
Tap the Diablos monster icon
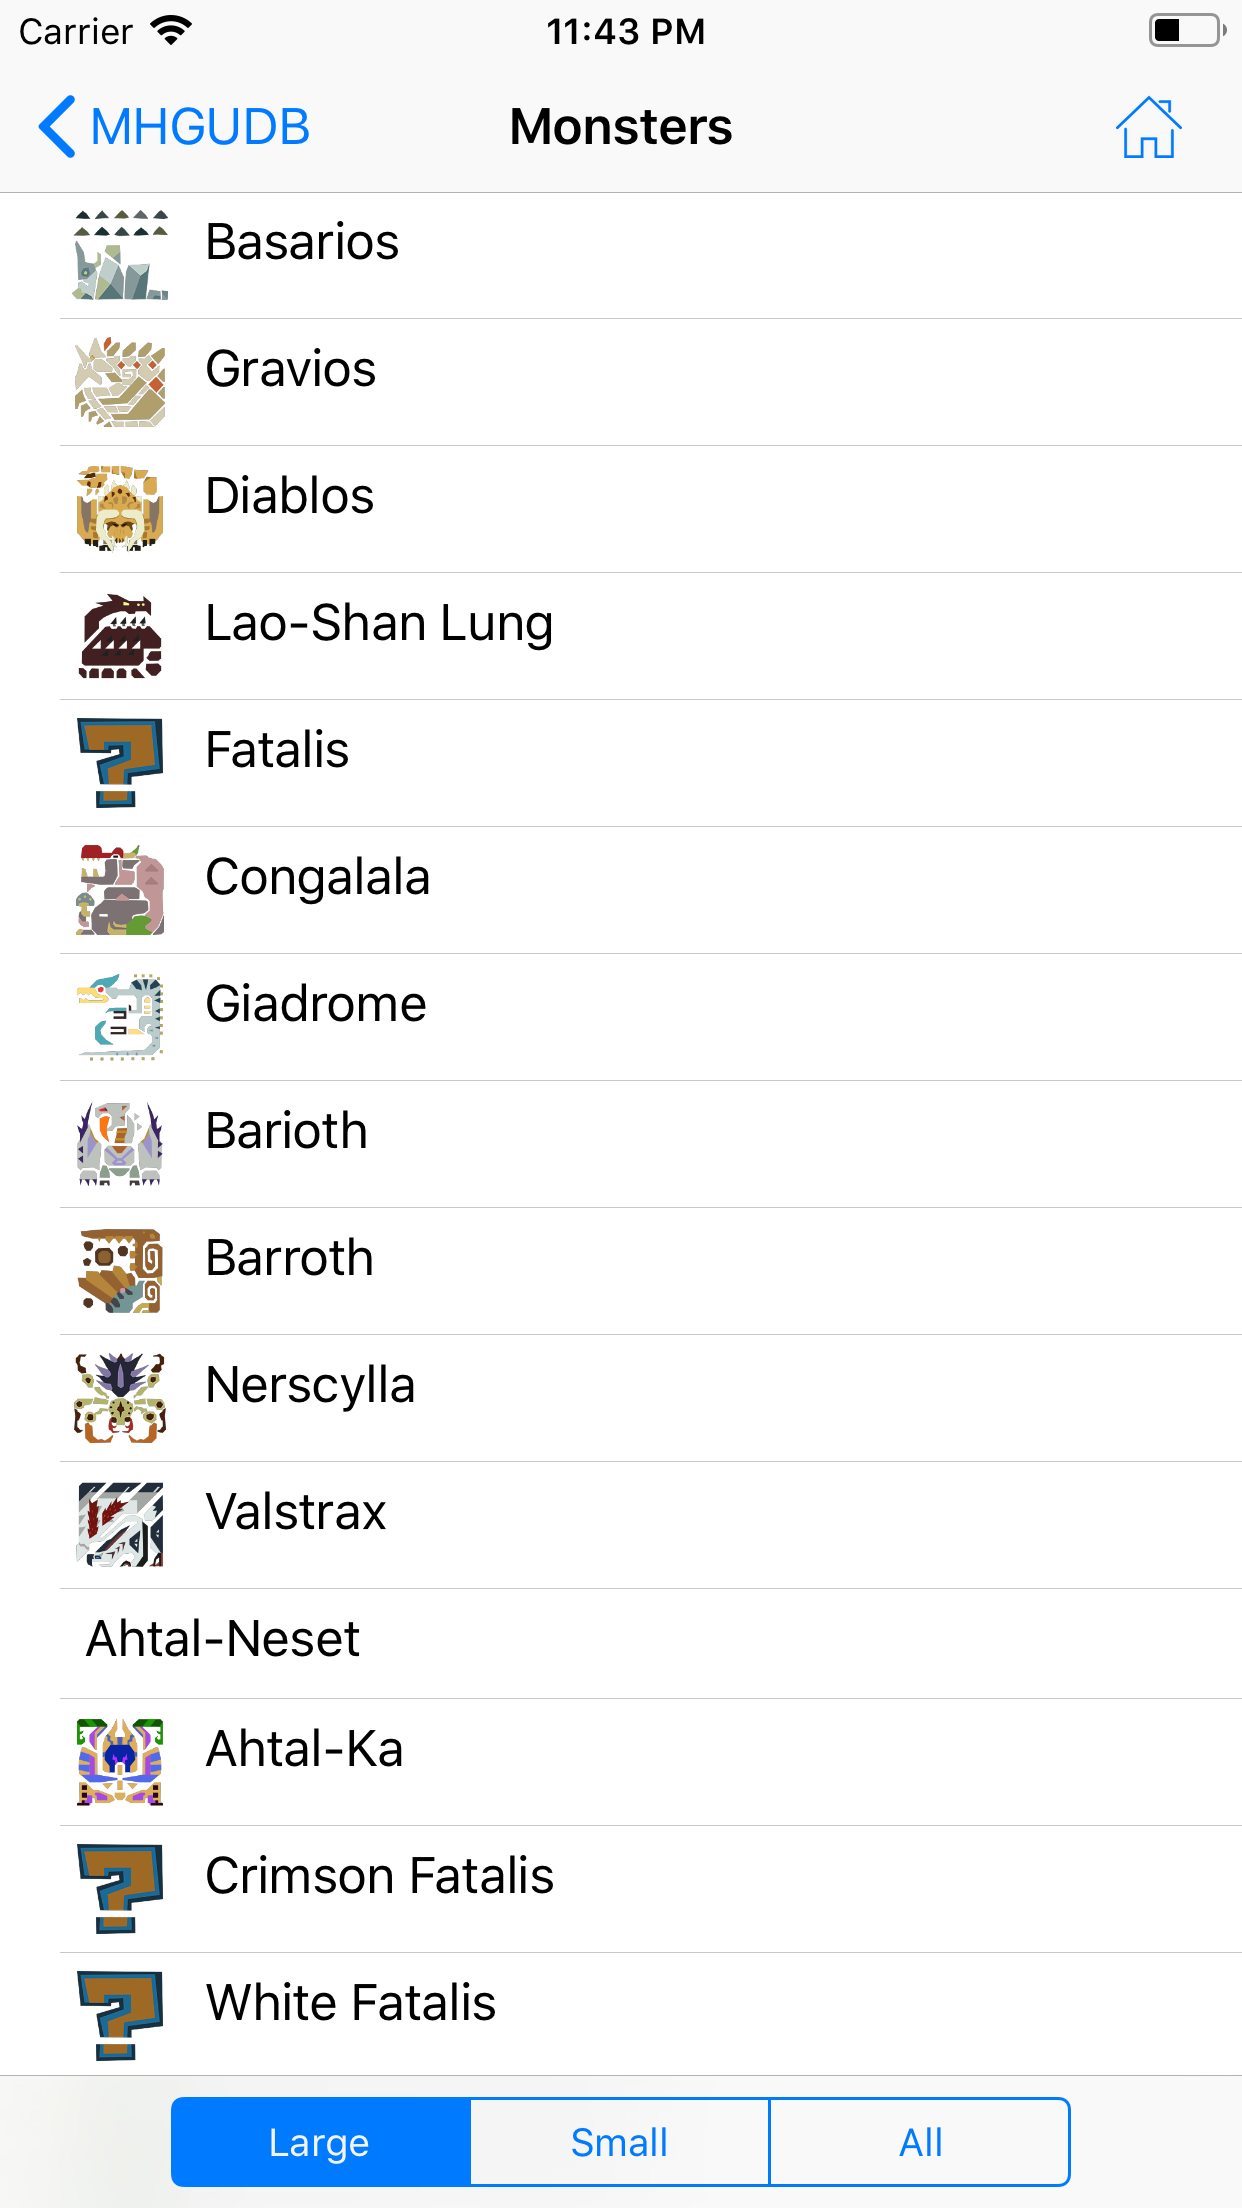tap(120, 510)
